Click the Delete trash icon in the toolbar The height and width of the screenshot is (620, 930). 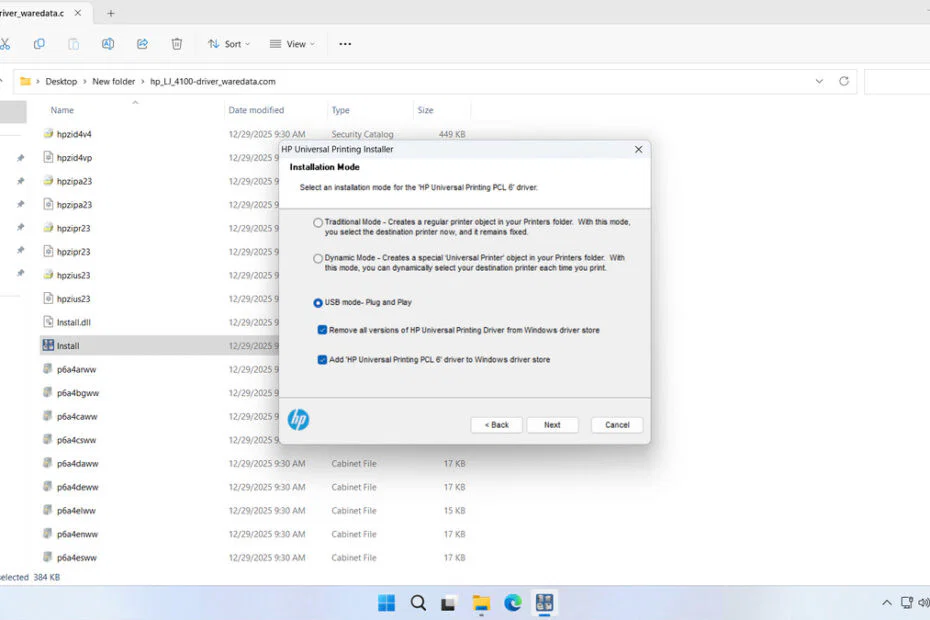[176, 44]
